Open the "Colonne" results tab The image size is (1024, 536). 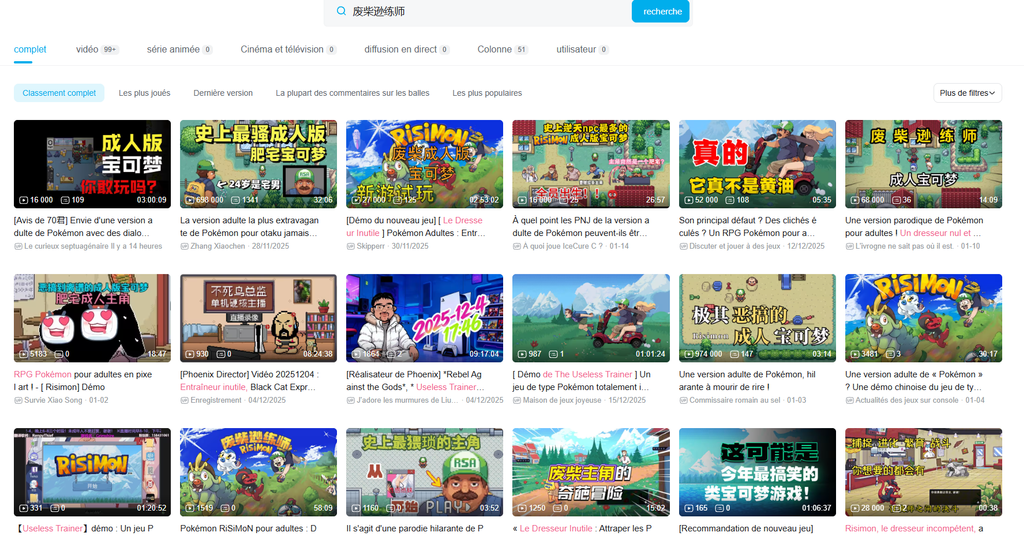[495, 49]
